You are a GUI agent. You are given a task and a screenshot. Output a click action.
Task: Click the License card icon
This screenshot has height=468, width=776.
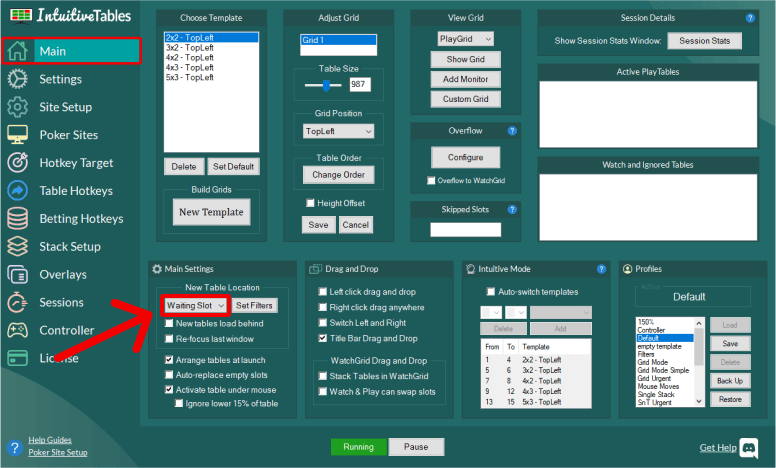click(18, 358)
